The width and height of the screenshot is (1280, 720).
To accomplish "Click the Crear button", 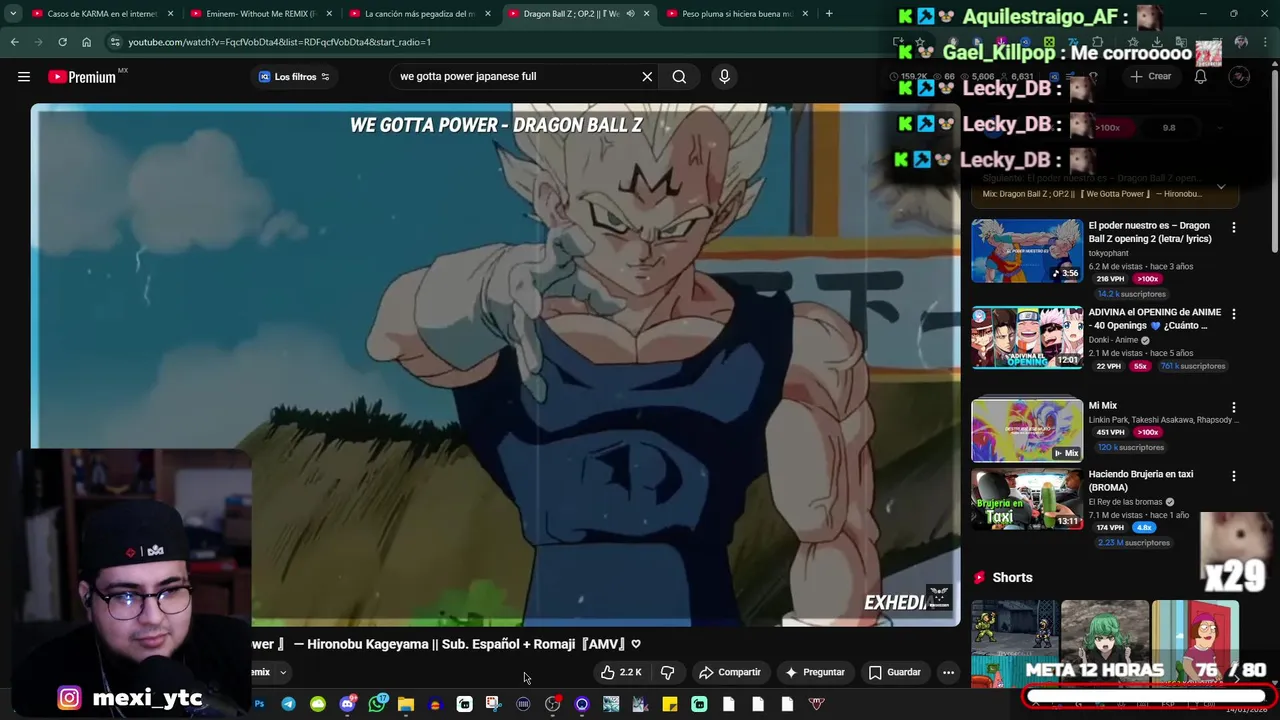I will [x=1150, y=77].
